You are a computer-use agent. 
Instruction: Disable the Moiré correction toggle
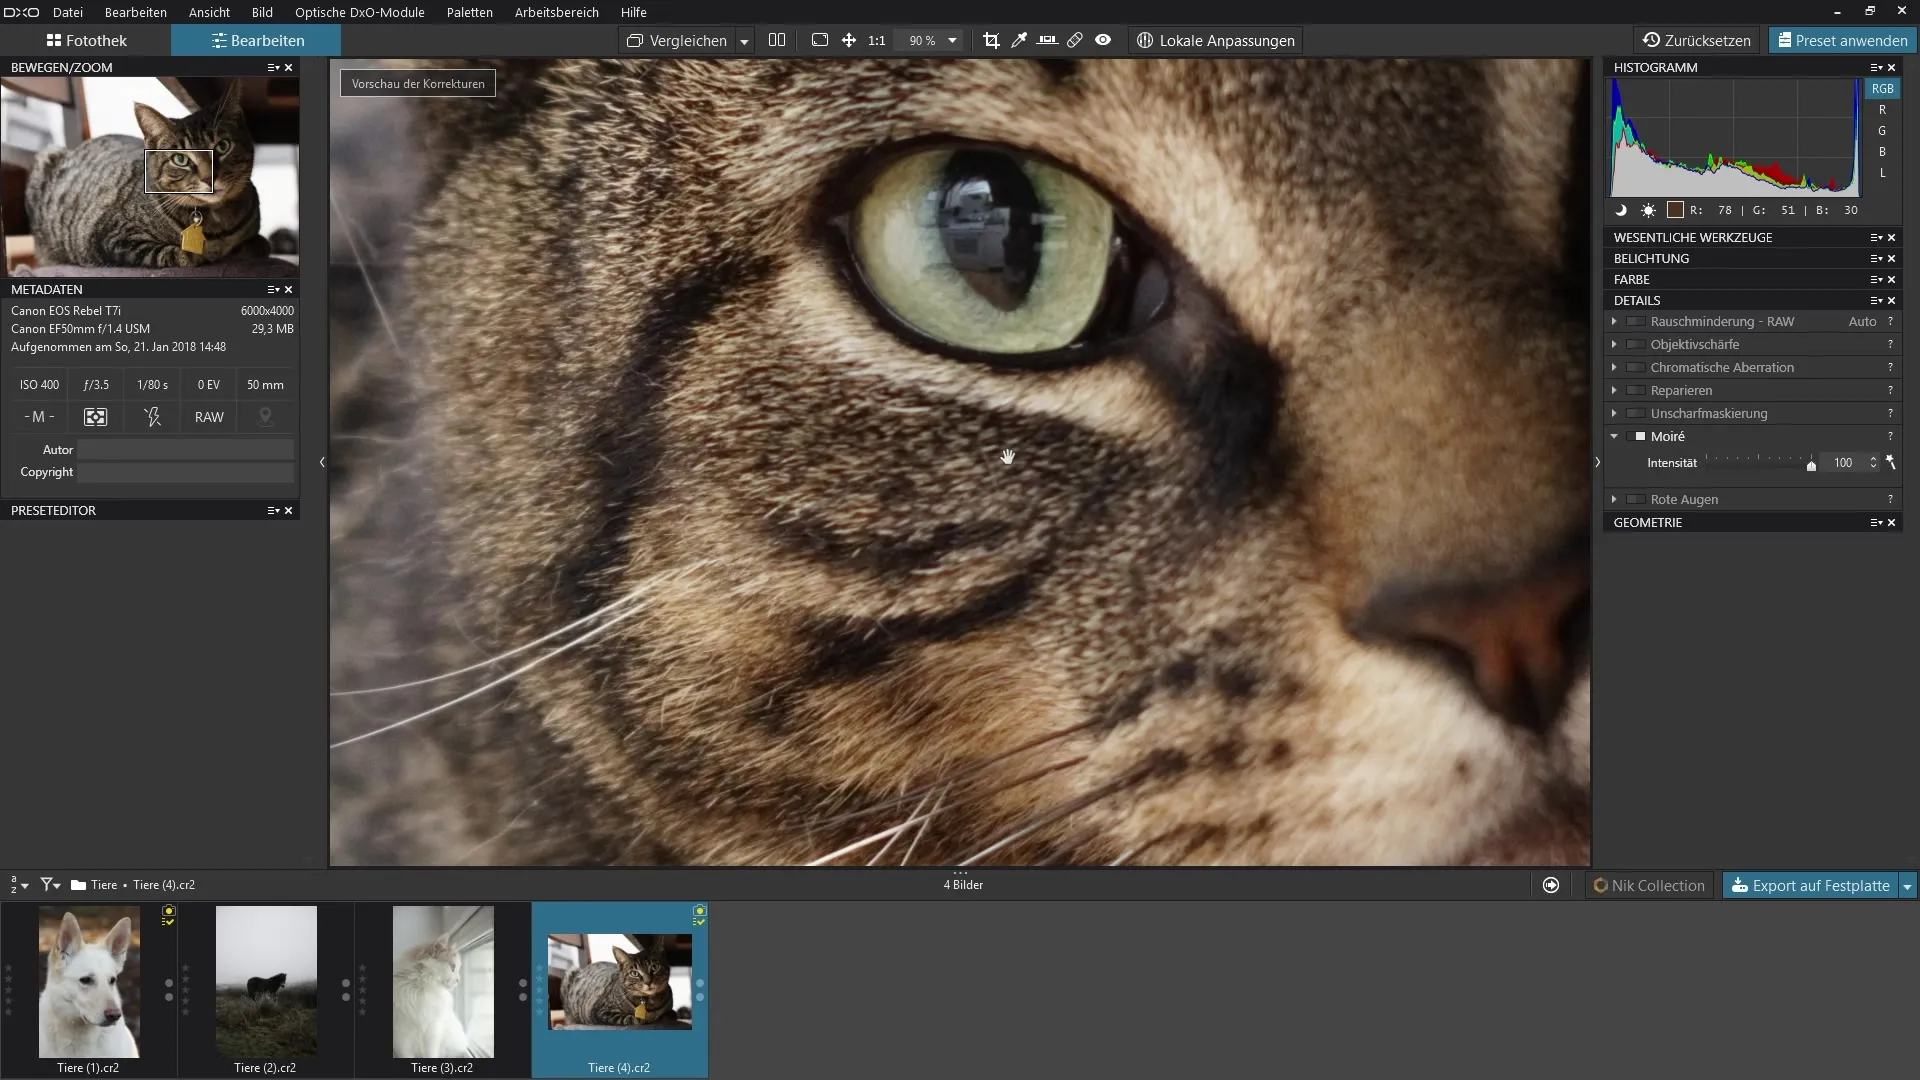[x=1636, y=436]
